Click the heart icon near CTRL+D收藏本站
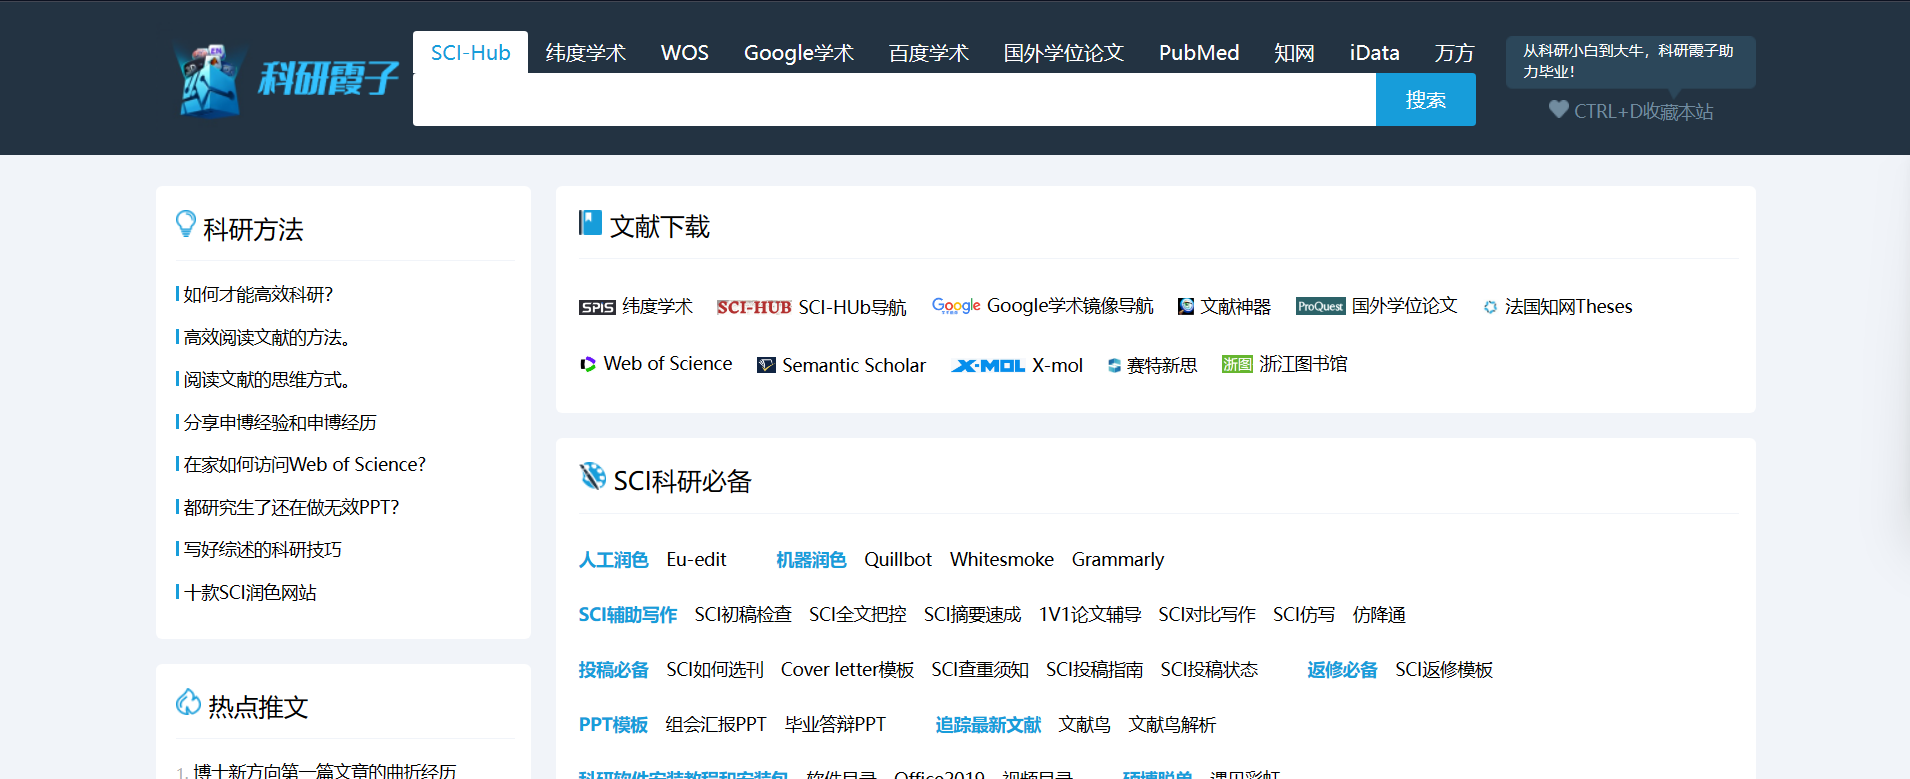The height and width of the screenshot is (779, 1910). (x=1558, y=109)
